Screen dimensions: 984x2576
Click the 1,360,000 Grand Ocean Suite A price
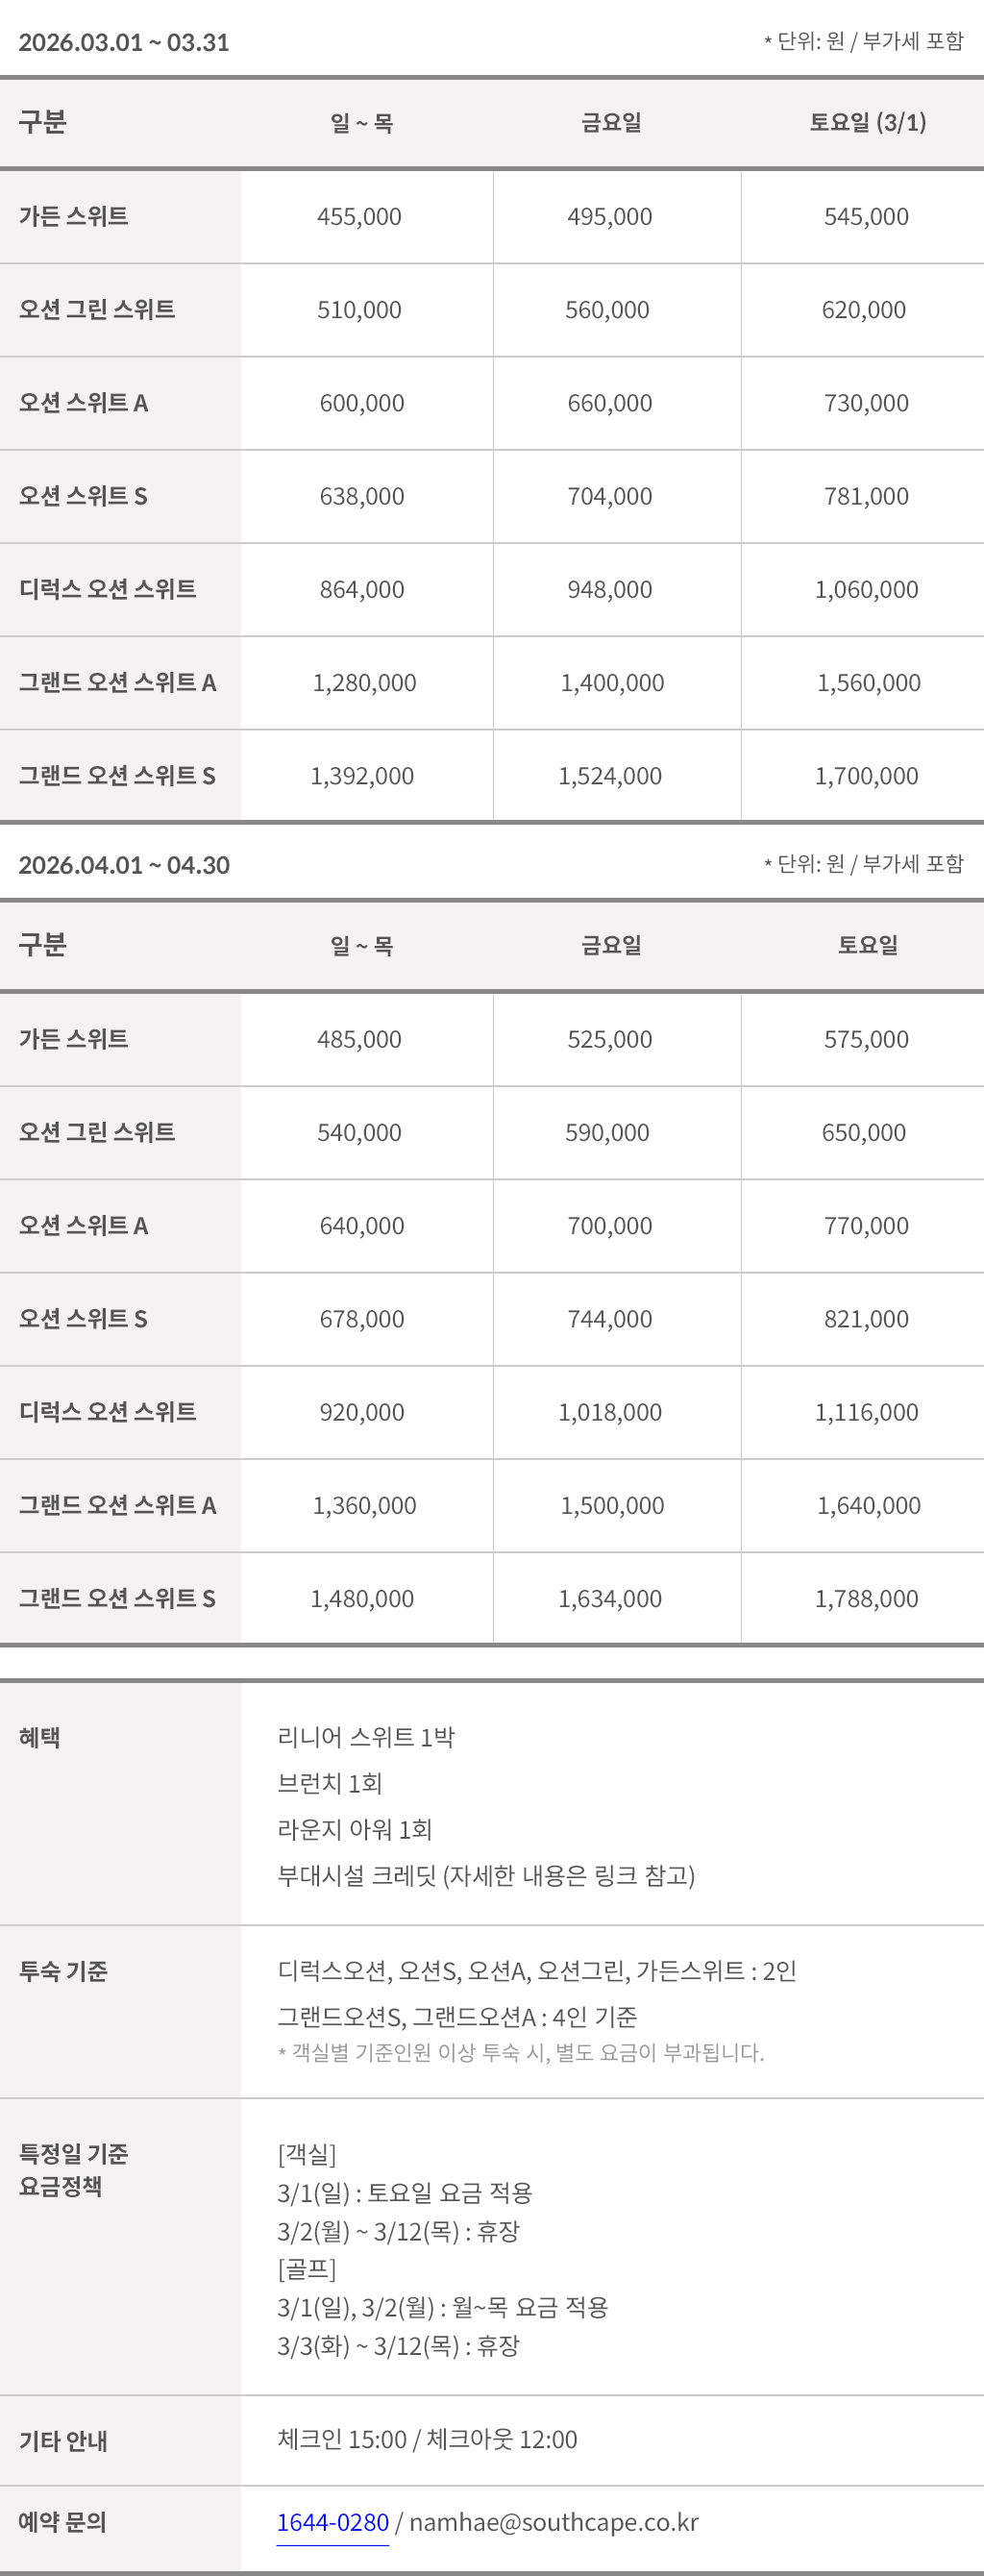click(364, 1506)
